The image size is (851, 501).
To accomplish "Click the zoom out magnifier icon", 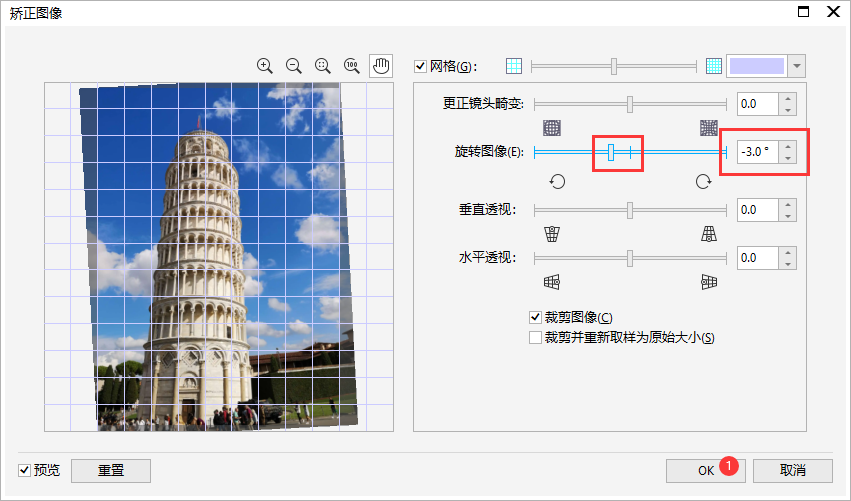I will 294,66.
